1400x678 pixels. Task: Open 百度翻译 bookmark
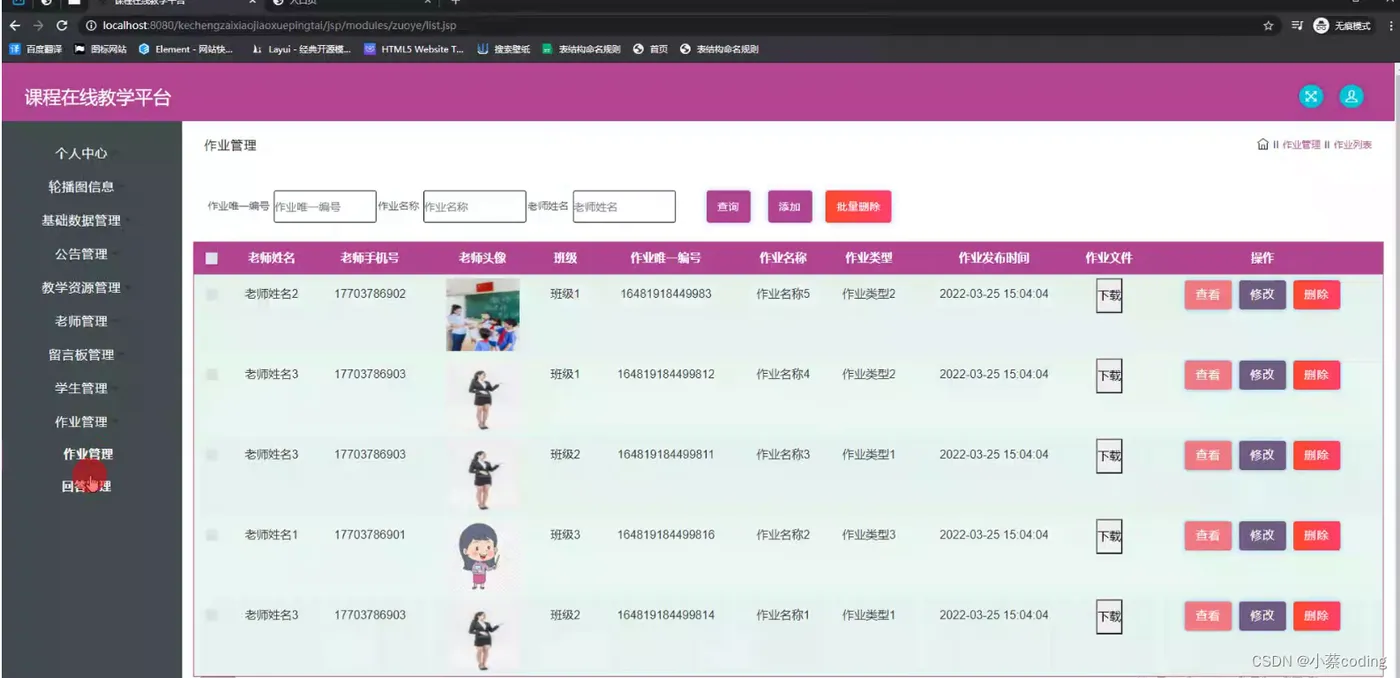[36, 48]
